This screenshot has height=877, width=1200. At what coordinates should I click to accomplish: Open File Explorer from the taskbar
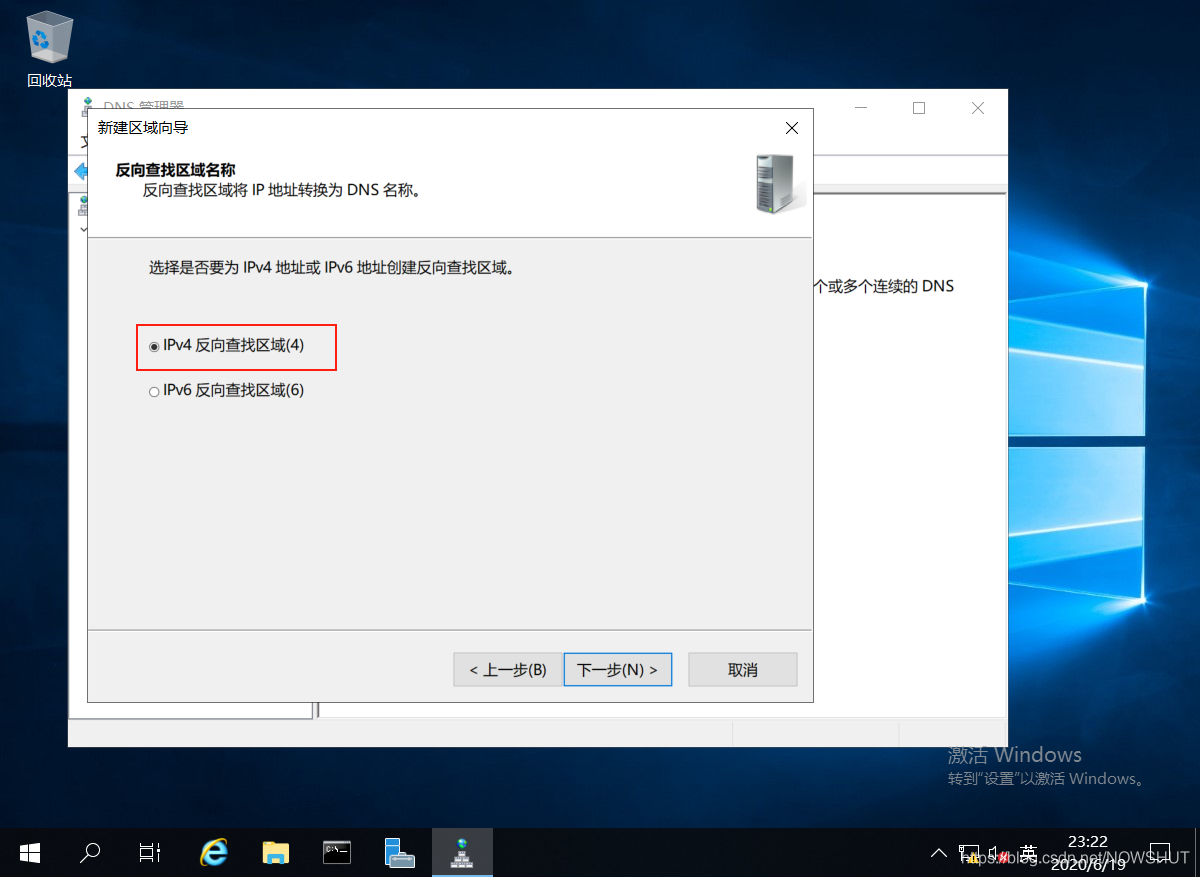(275, 852)
